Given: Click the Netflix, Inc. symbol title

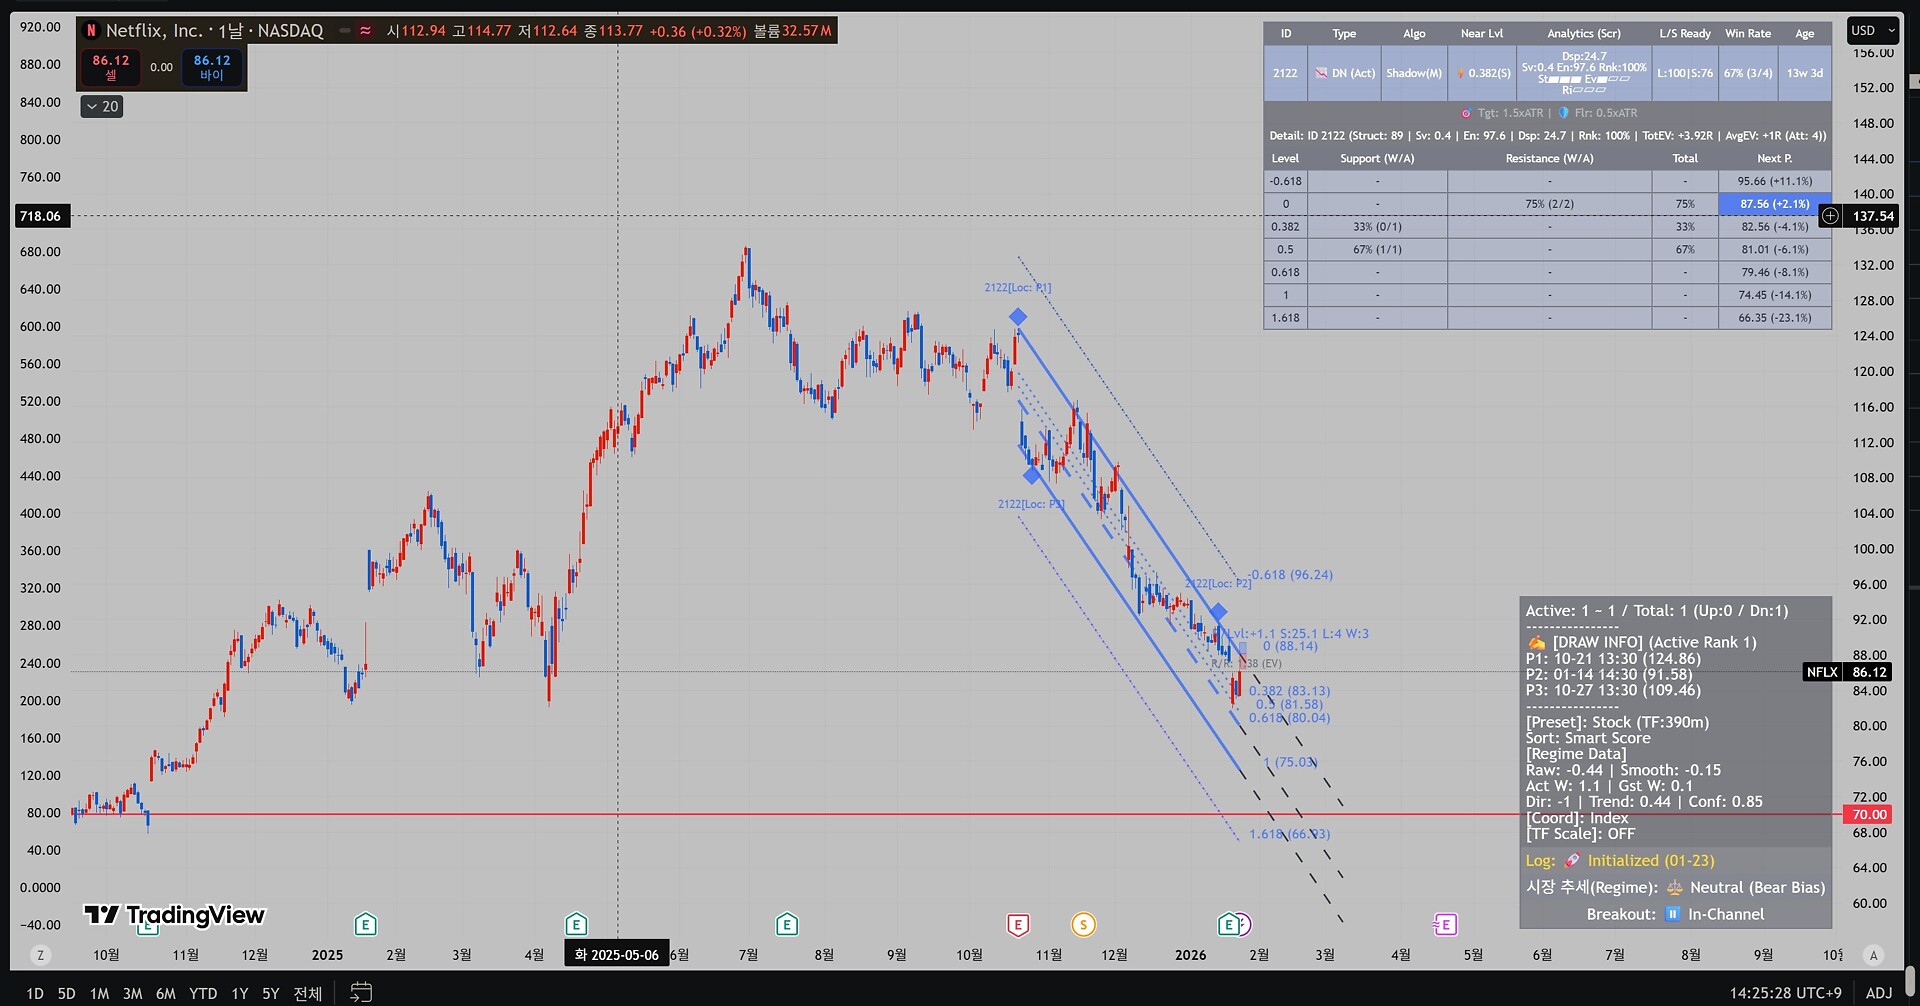Looking at the screenshot, I should click(x=154, y=31).
